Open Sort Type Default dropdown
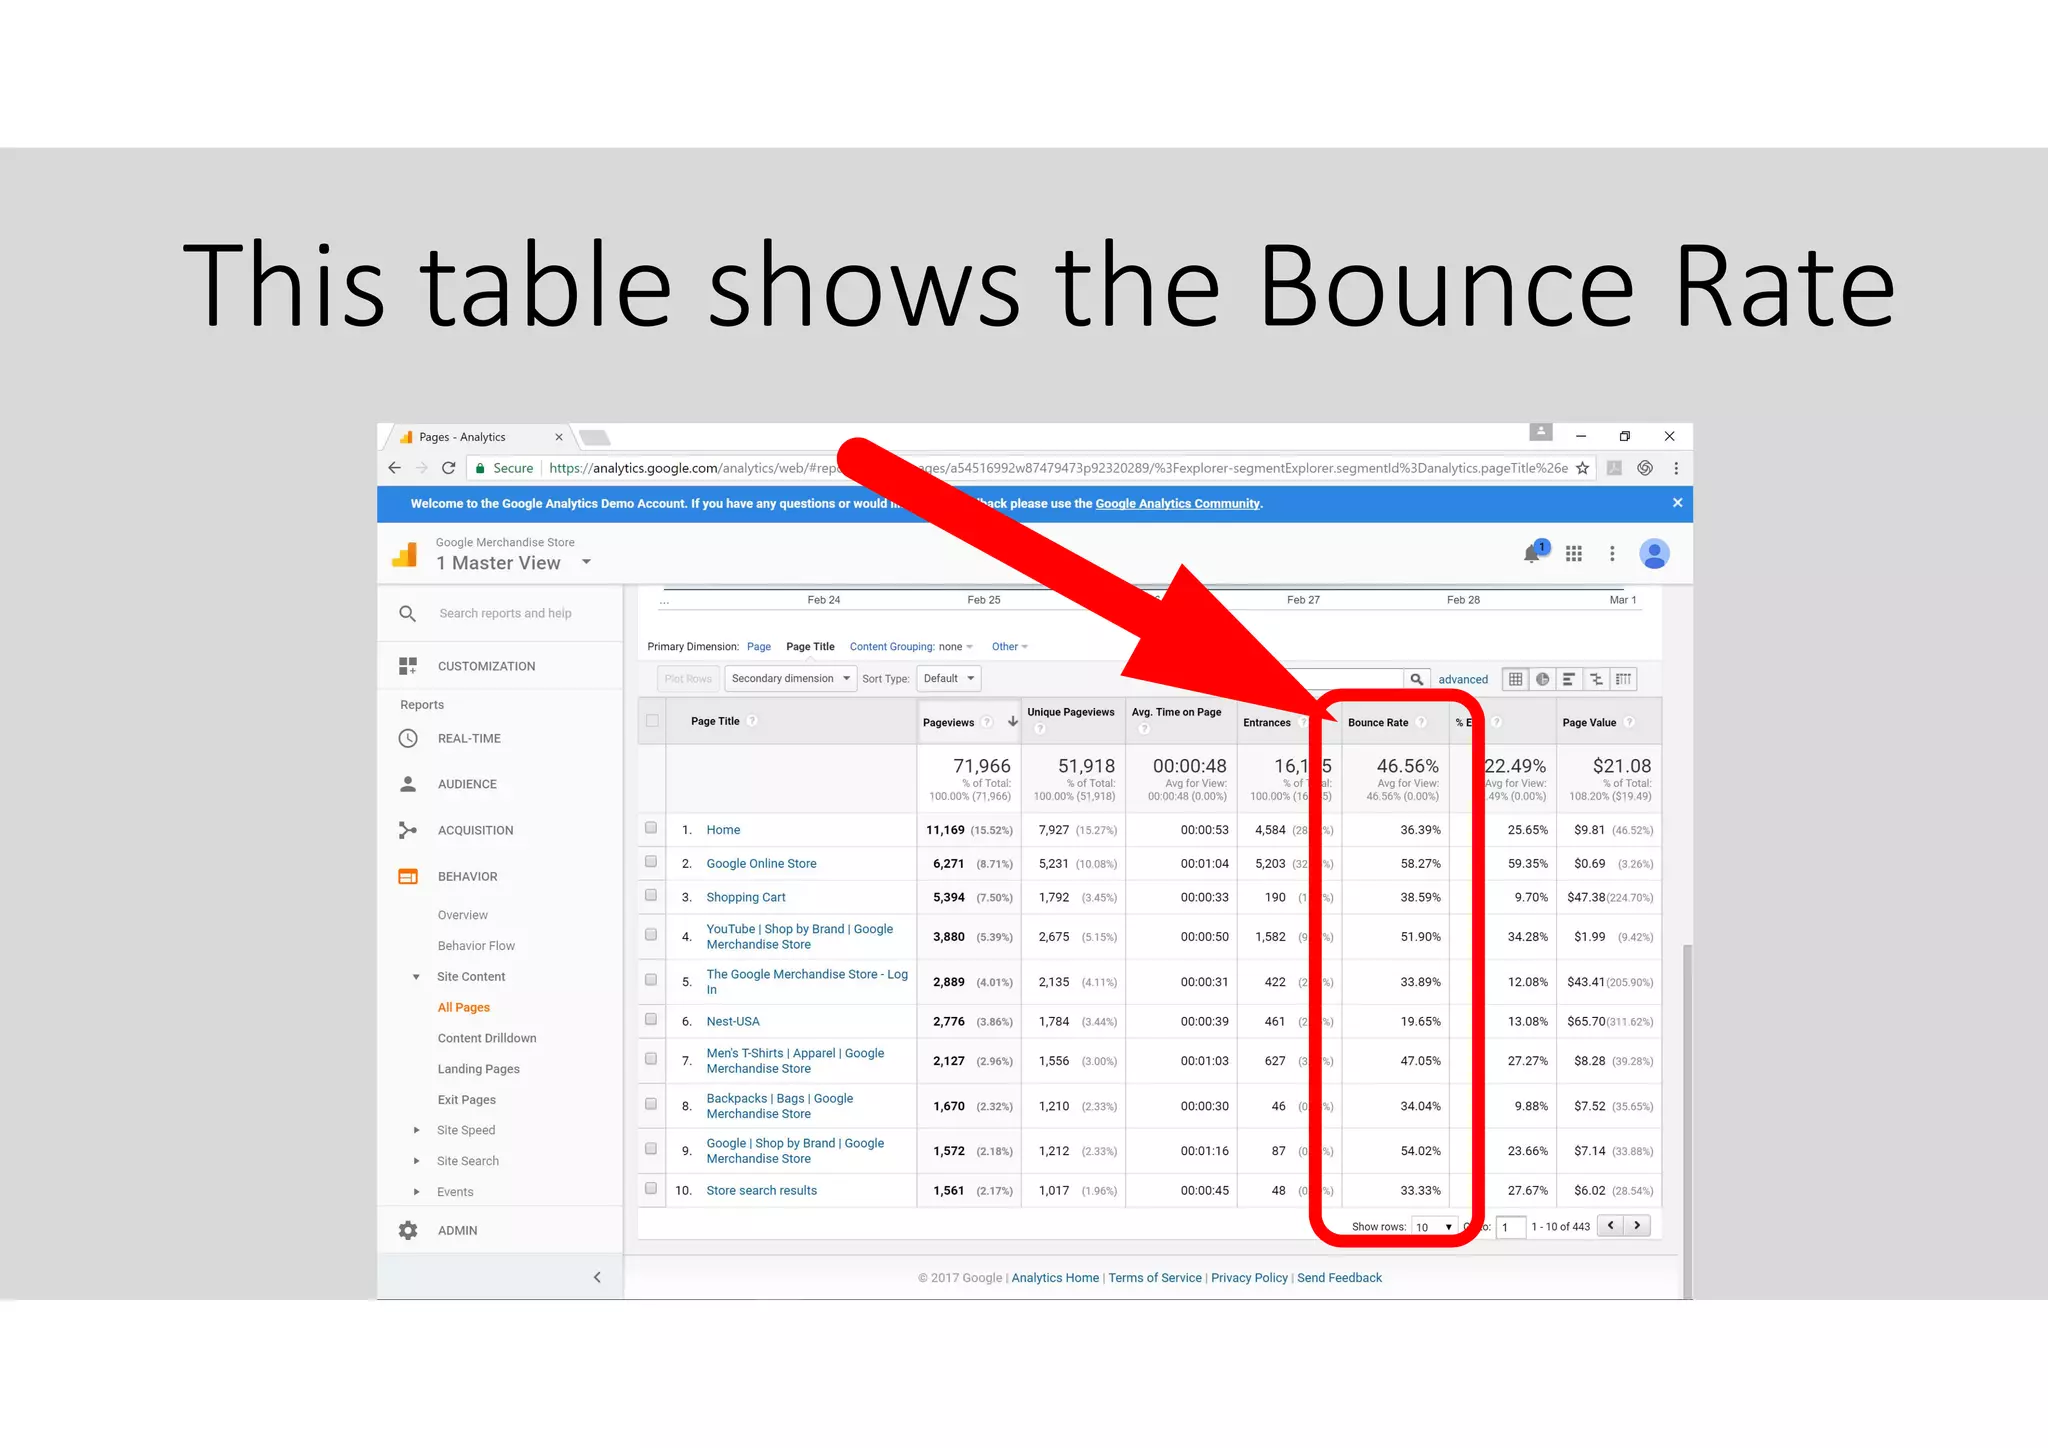Screen dimensions: 2048x1448 coord(948,679)
